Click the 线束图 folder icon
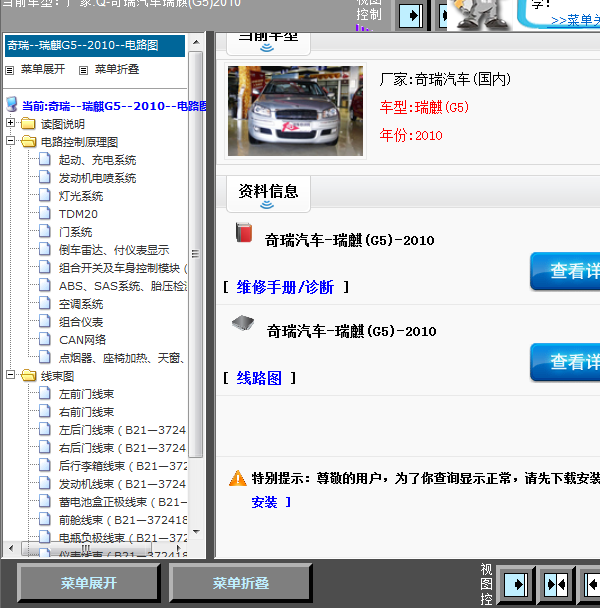 click(x=28, y=375)
